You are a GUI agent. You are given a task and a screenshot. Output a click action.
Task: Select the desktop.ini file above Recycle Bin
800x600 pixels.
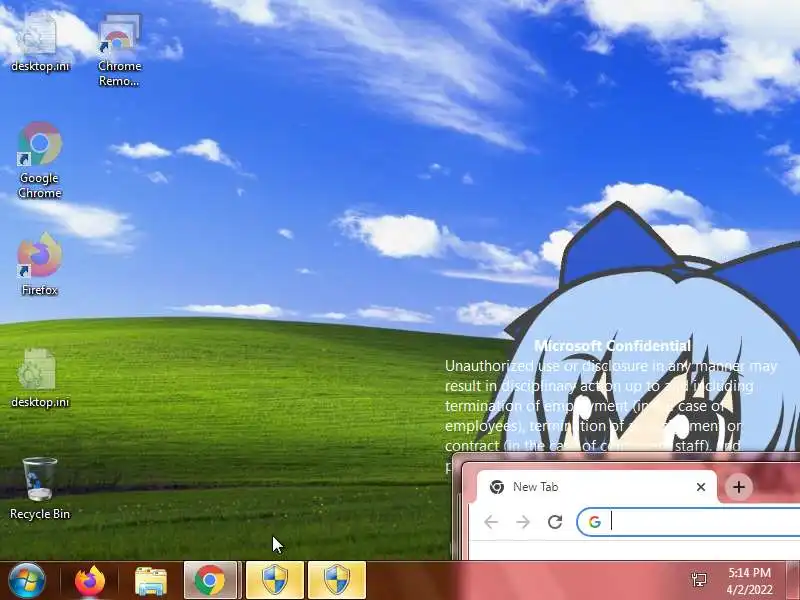[40, 378]
